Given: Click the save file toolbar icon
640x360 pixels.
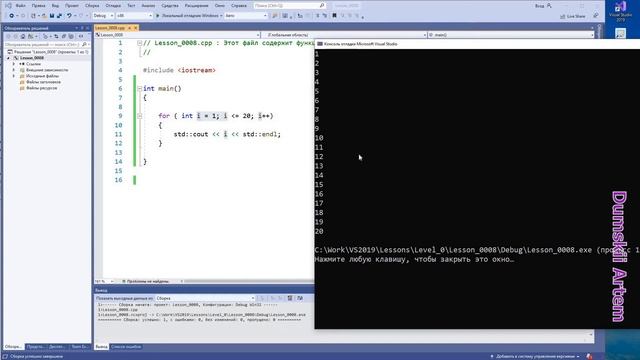Looking at the screenshot, I should [52, 16].
